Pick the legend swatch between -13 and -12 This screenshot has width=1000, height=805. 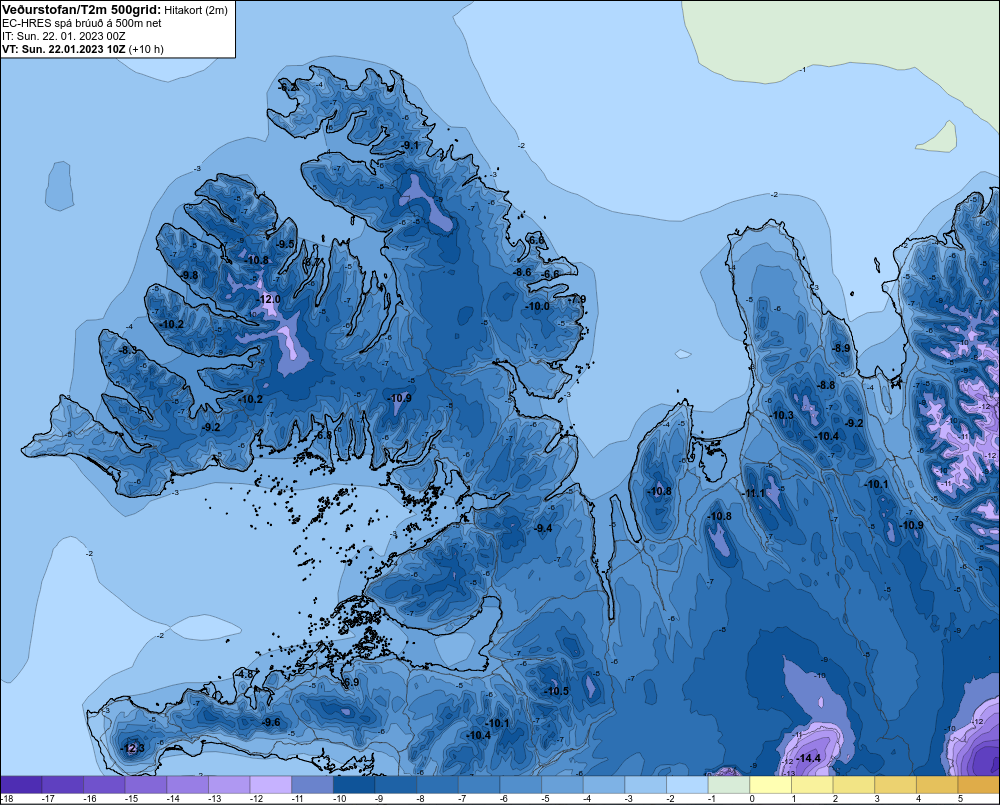(x=229, y=785)
